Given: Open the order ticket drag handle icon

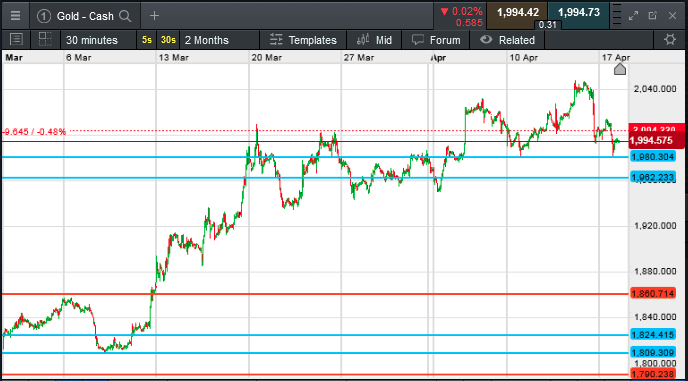Looking at the screenshot, I should [x=616, y=16].
